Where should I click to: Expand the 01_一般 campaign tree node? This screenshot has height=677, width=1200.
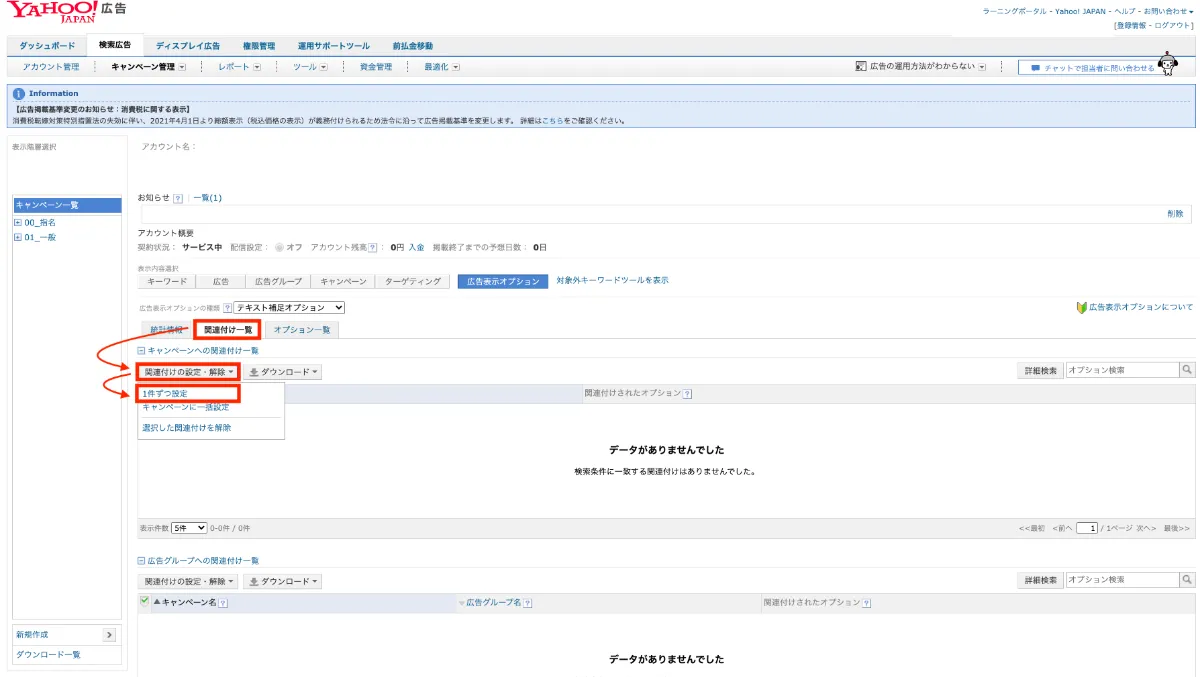coord(18,237)
